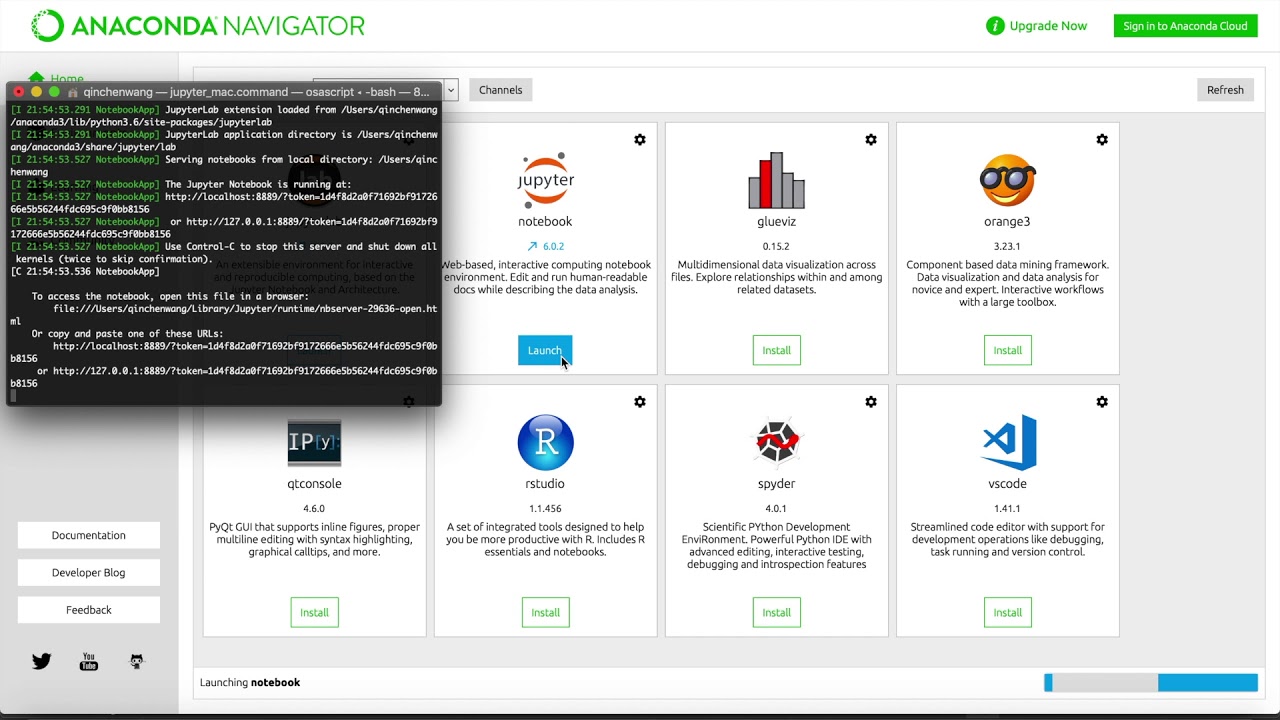Click home folder icon in Terminal title bar
Image resolution: width=1280 pixels, height=720 pixels.
[x=72, y=92]
